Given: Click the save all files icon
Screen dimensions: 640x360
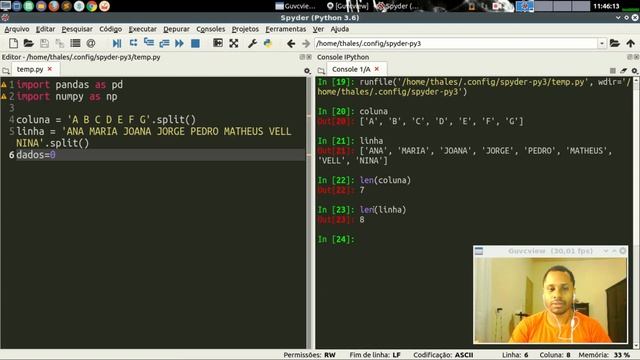Looking at the screenshot, I should [x=60, y=43].
